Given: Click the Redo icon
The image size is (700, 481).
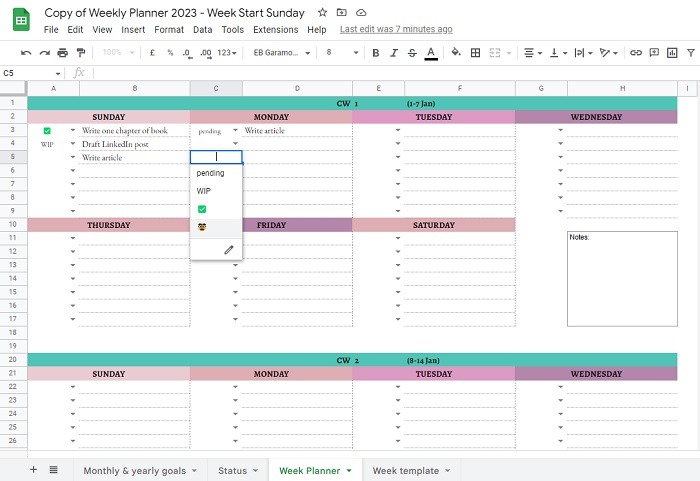Looking at the screenshot, I should click(x=44, y=53).
